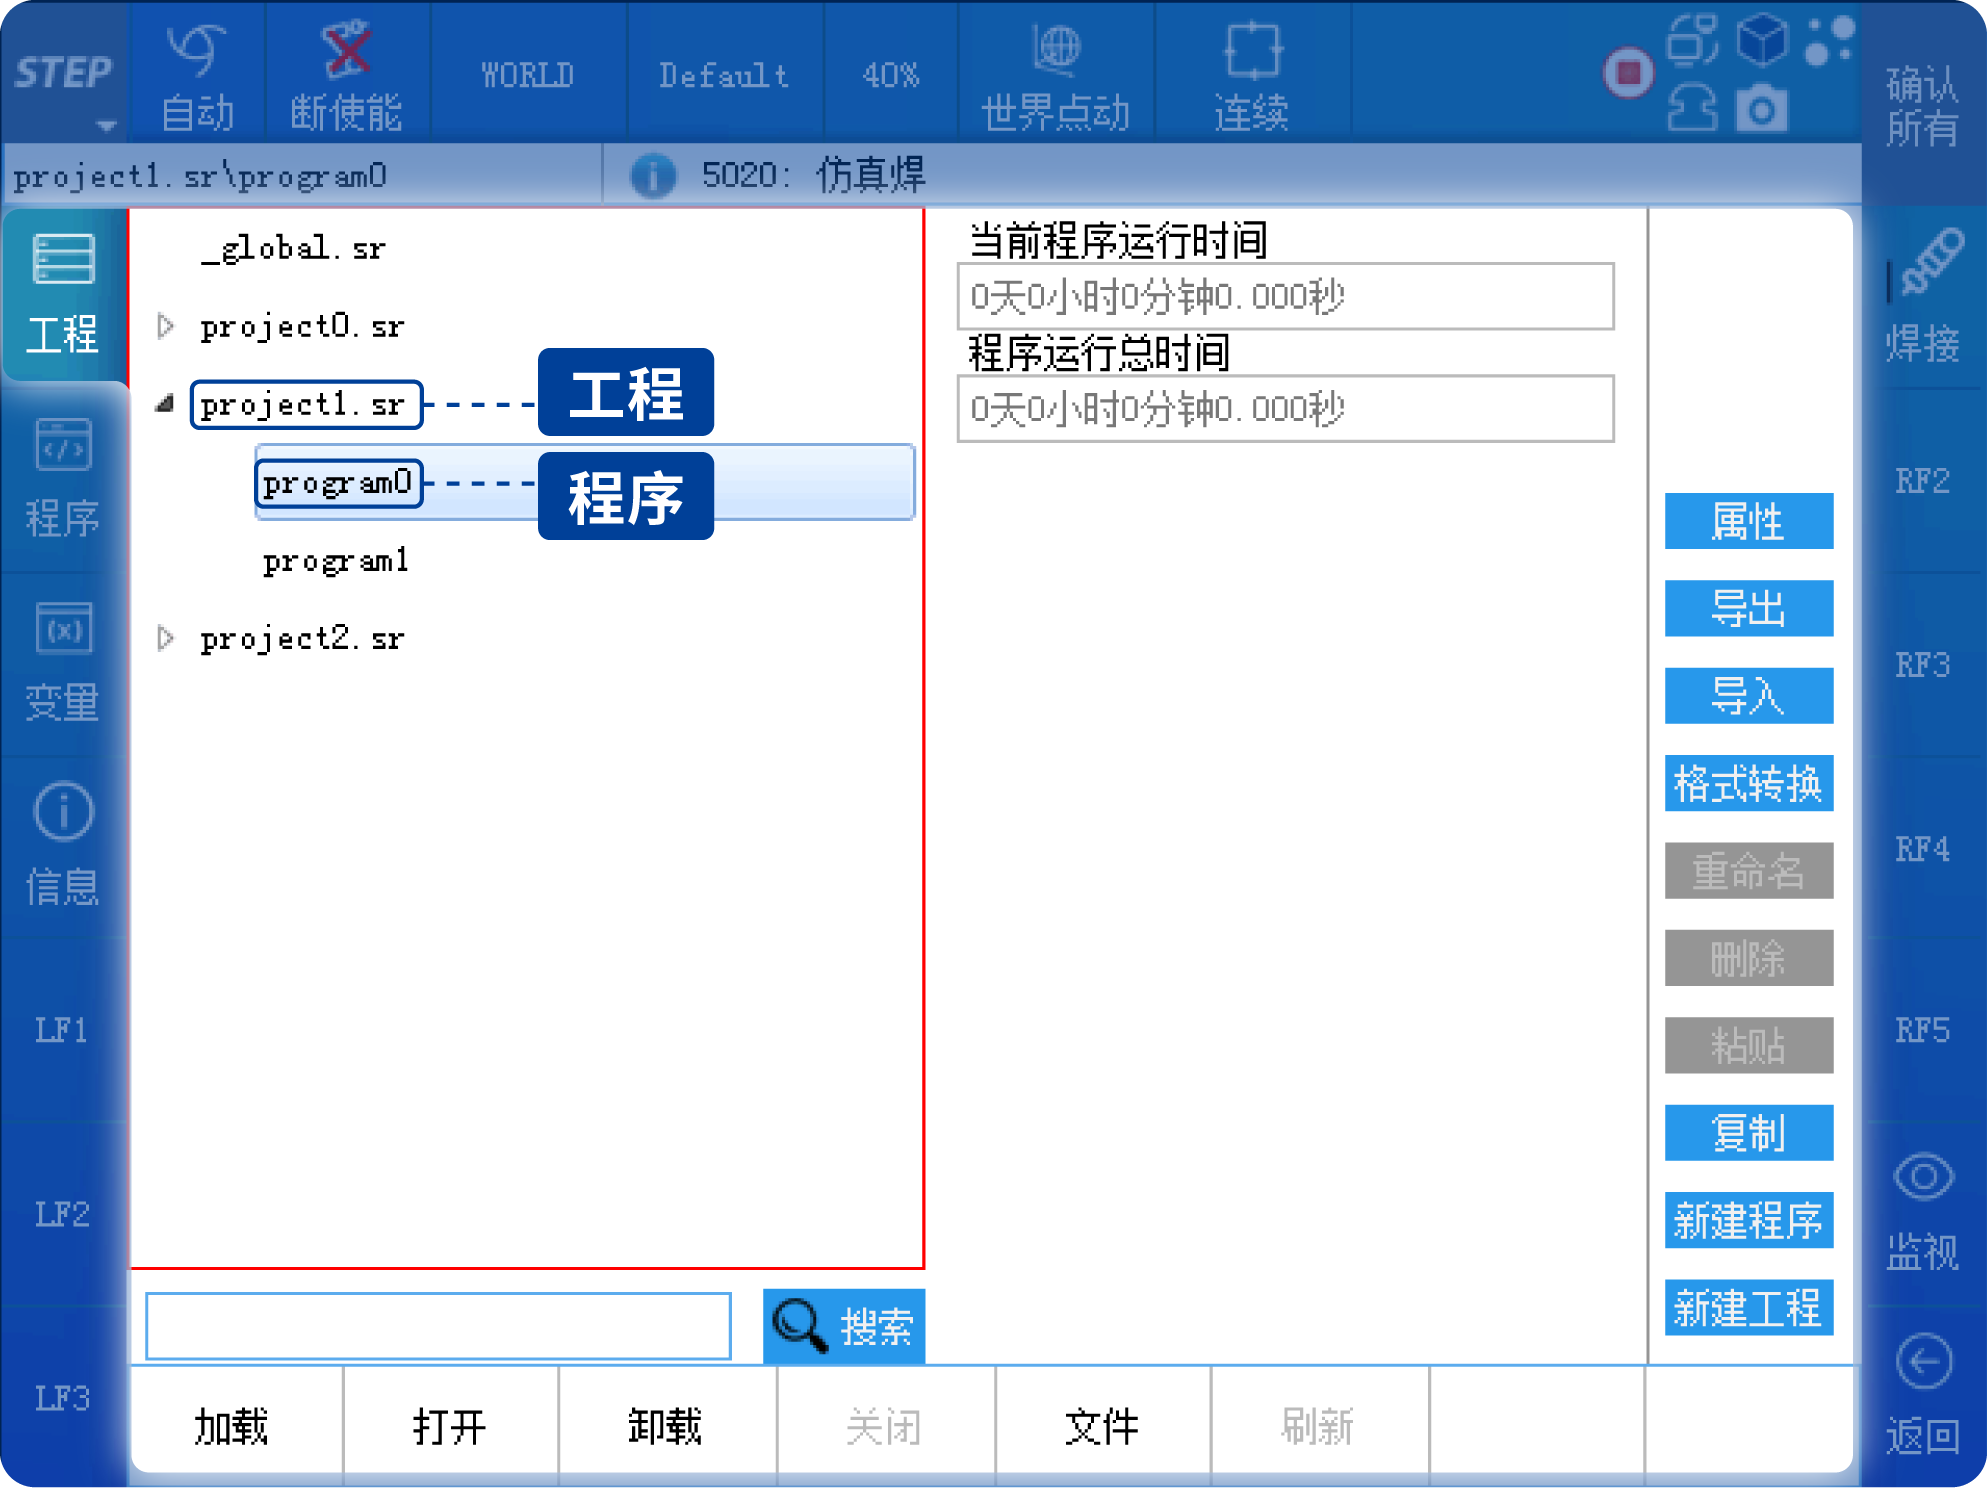1987x1488 pixels.
Task: Select project0.sr in tree
Action: pos(302,326)
